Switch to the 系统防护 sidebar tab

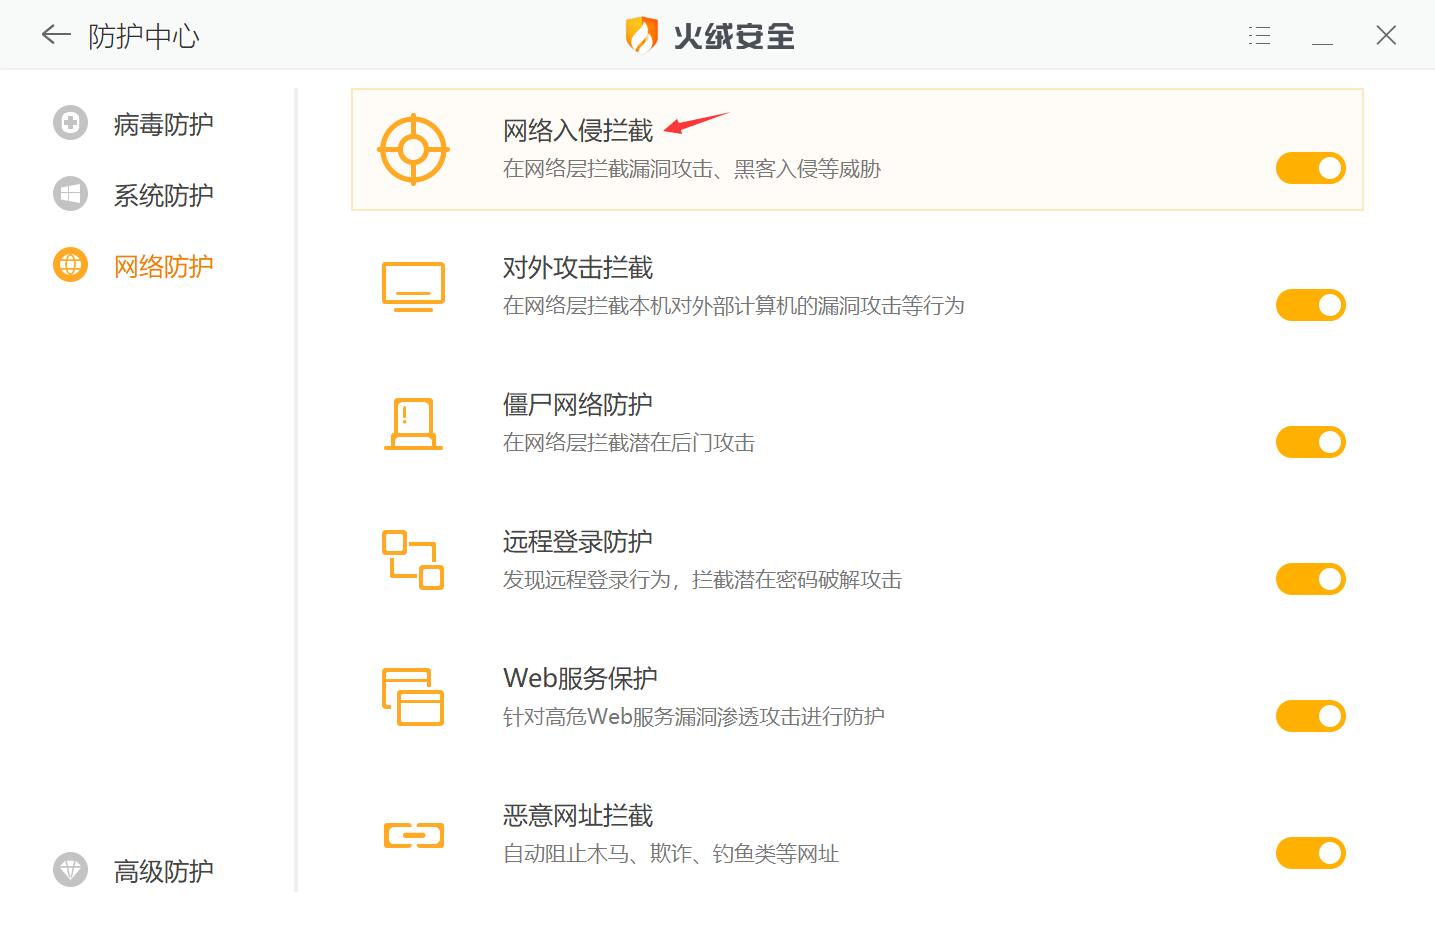(x=163, y=195)
